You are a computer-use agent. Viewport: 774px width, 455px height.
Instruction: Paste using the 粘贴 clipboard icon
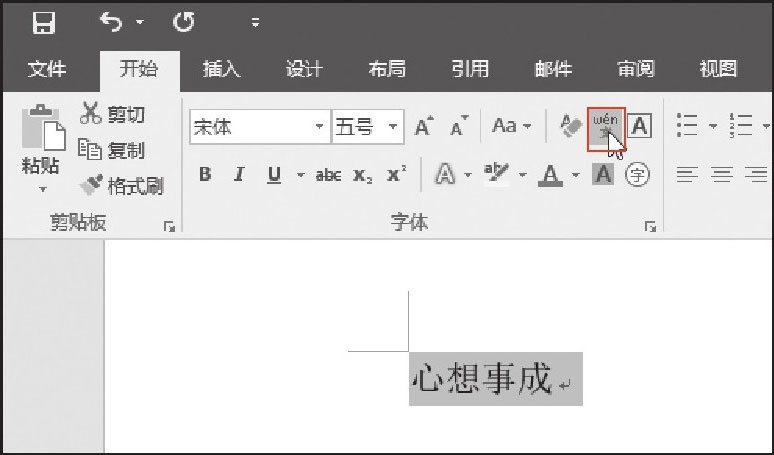43,128
